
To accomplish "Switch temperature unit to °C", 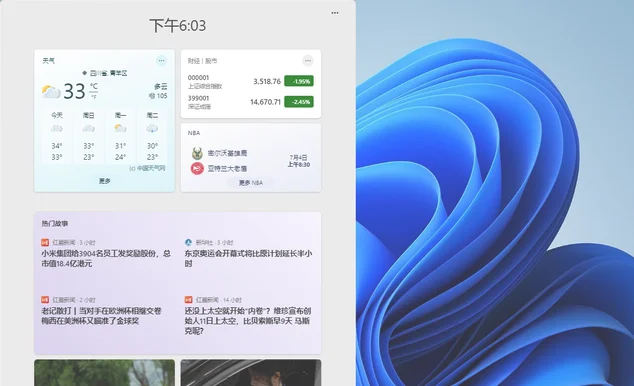I will click(x=94, y=86).
